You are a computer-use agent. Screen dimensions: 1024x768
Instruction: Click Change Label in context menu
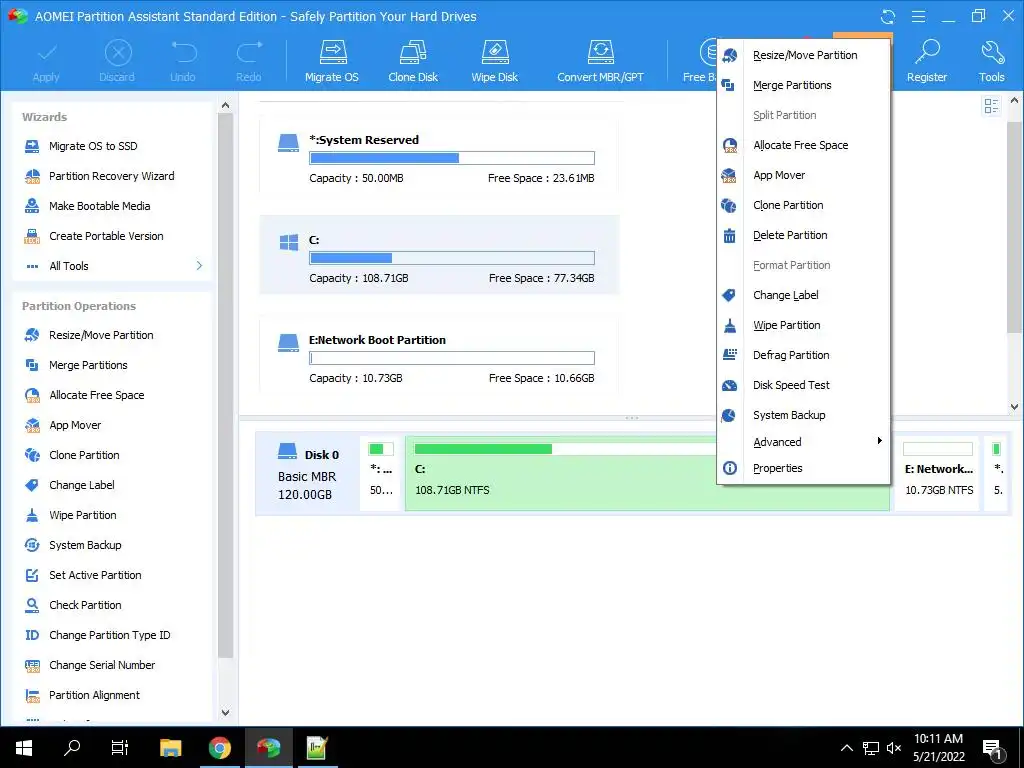pos(803,295)
